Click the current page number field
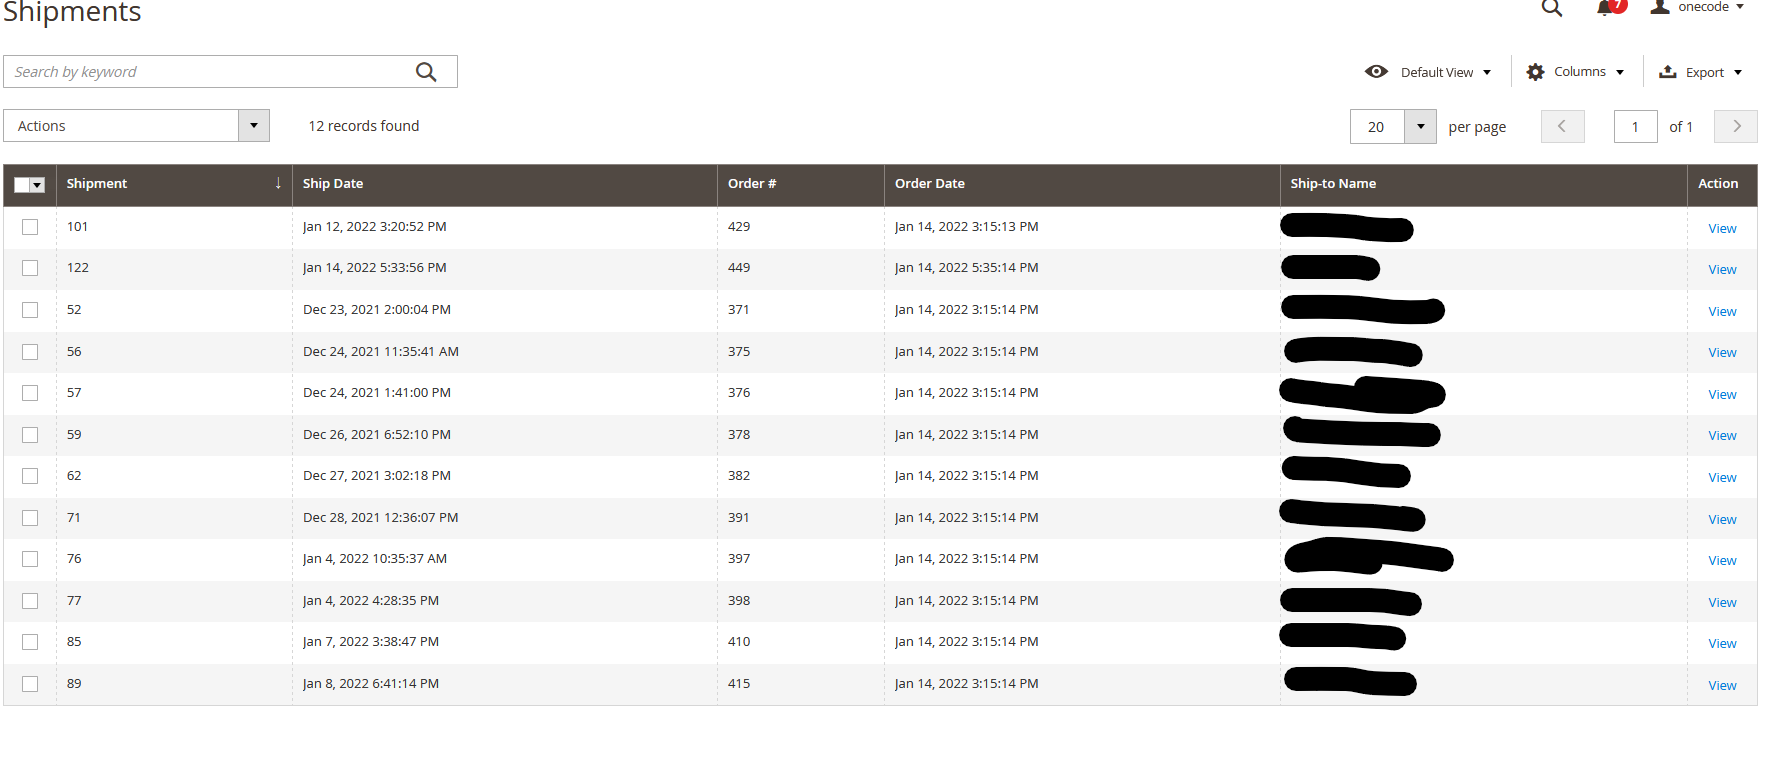1776x759 pixels. click(1635, 127)
